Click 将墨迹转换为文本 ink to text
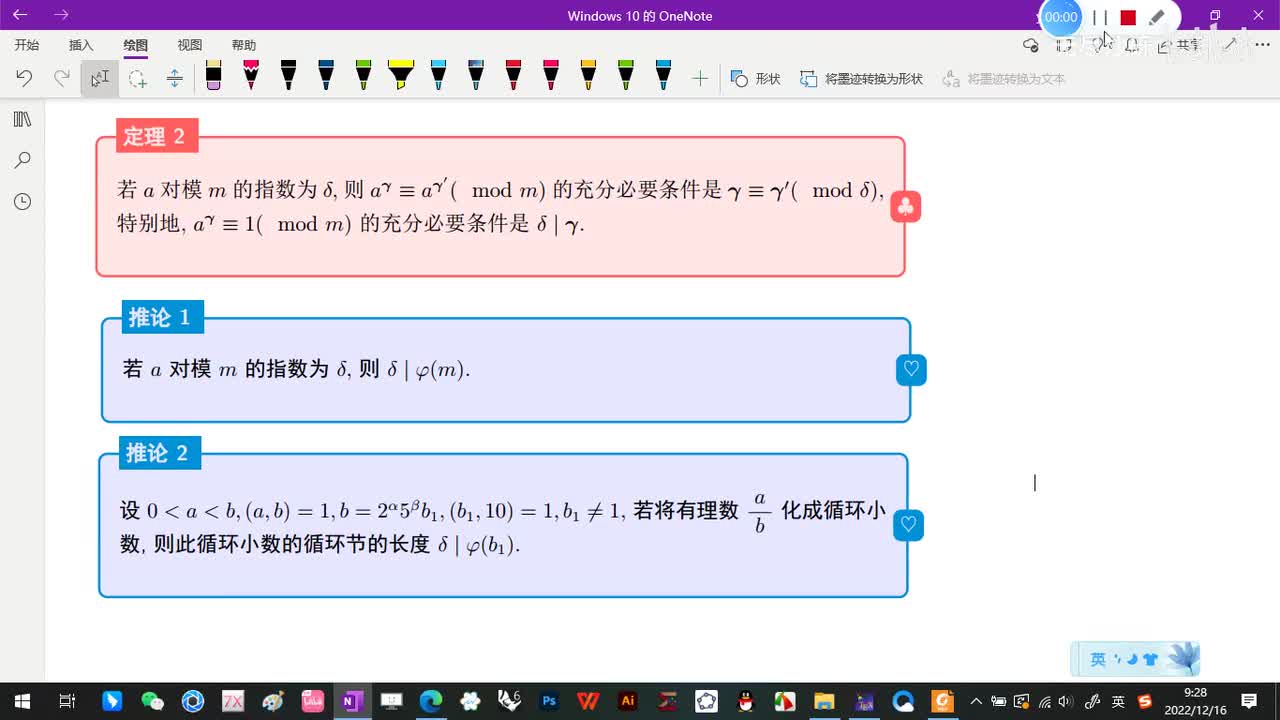This screenshot has width=1280, height=720. 1004,78
